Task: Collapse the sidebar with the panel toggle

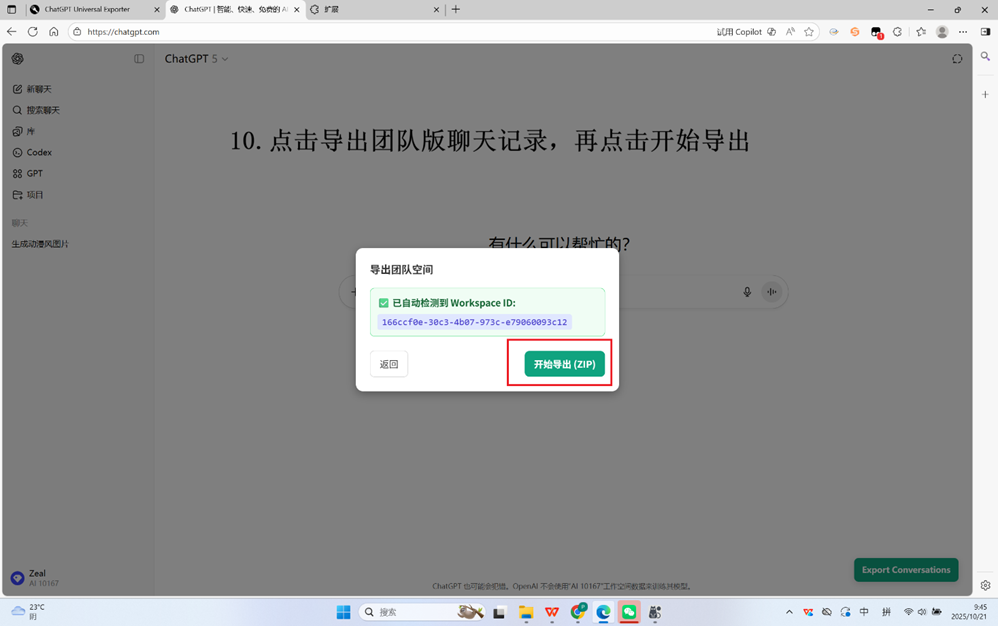Action: (x=138, y=59)
